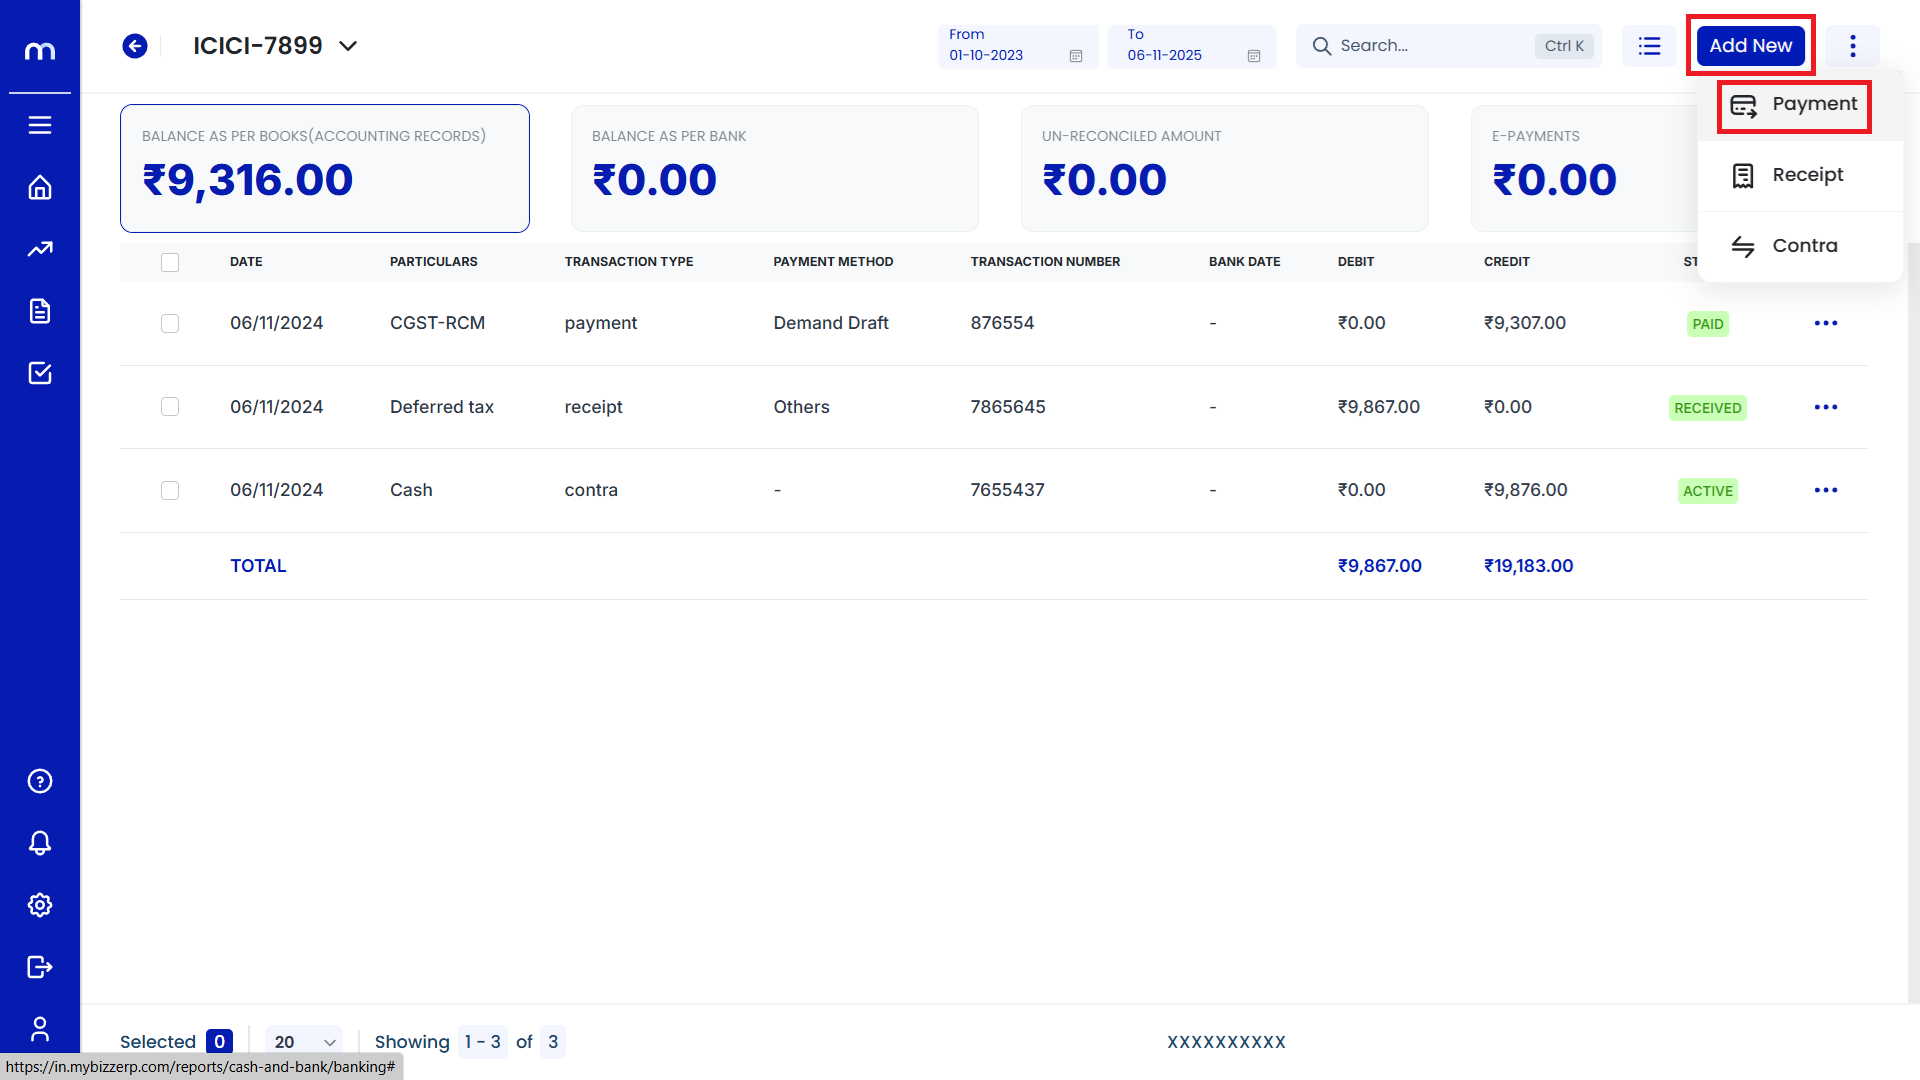Open the Home icon in sidebar
Viewport: 1920px width, 1080px height.
click(40, 187)
